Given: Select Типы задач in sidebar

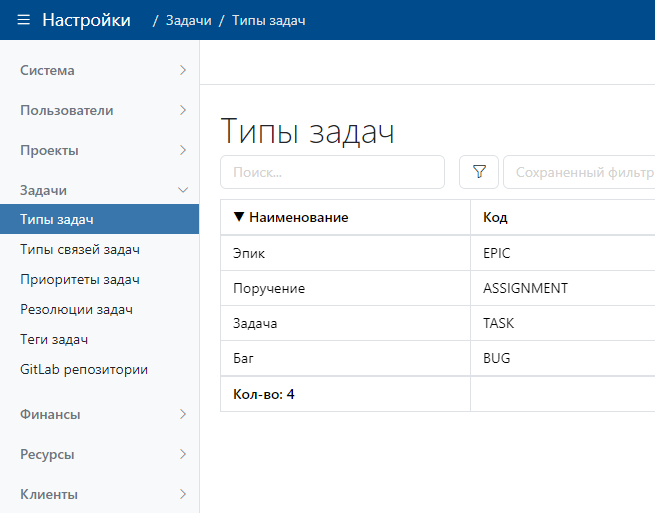Looking at the screenshot, I should coord(99,219).
